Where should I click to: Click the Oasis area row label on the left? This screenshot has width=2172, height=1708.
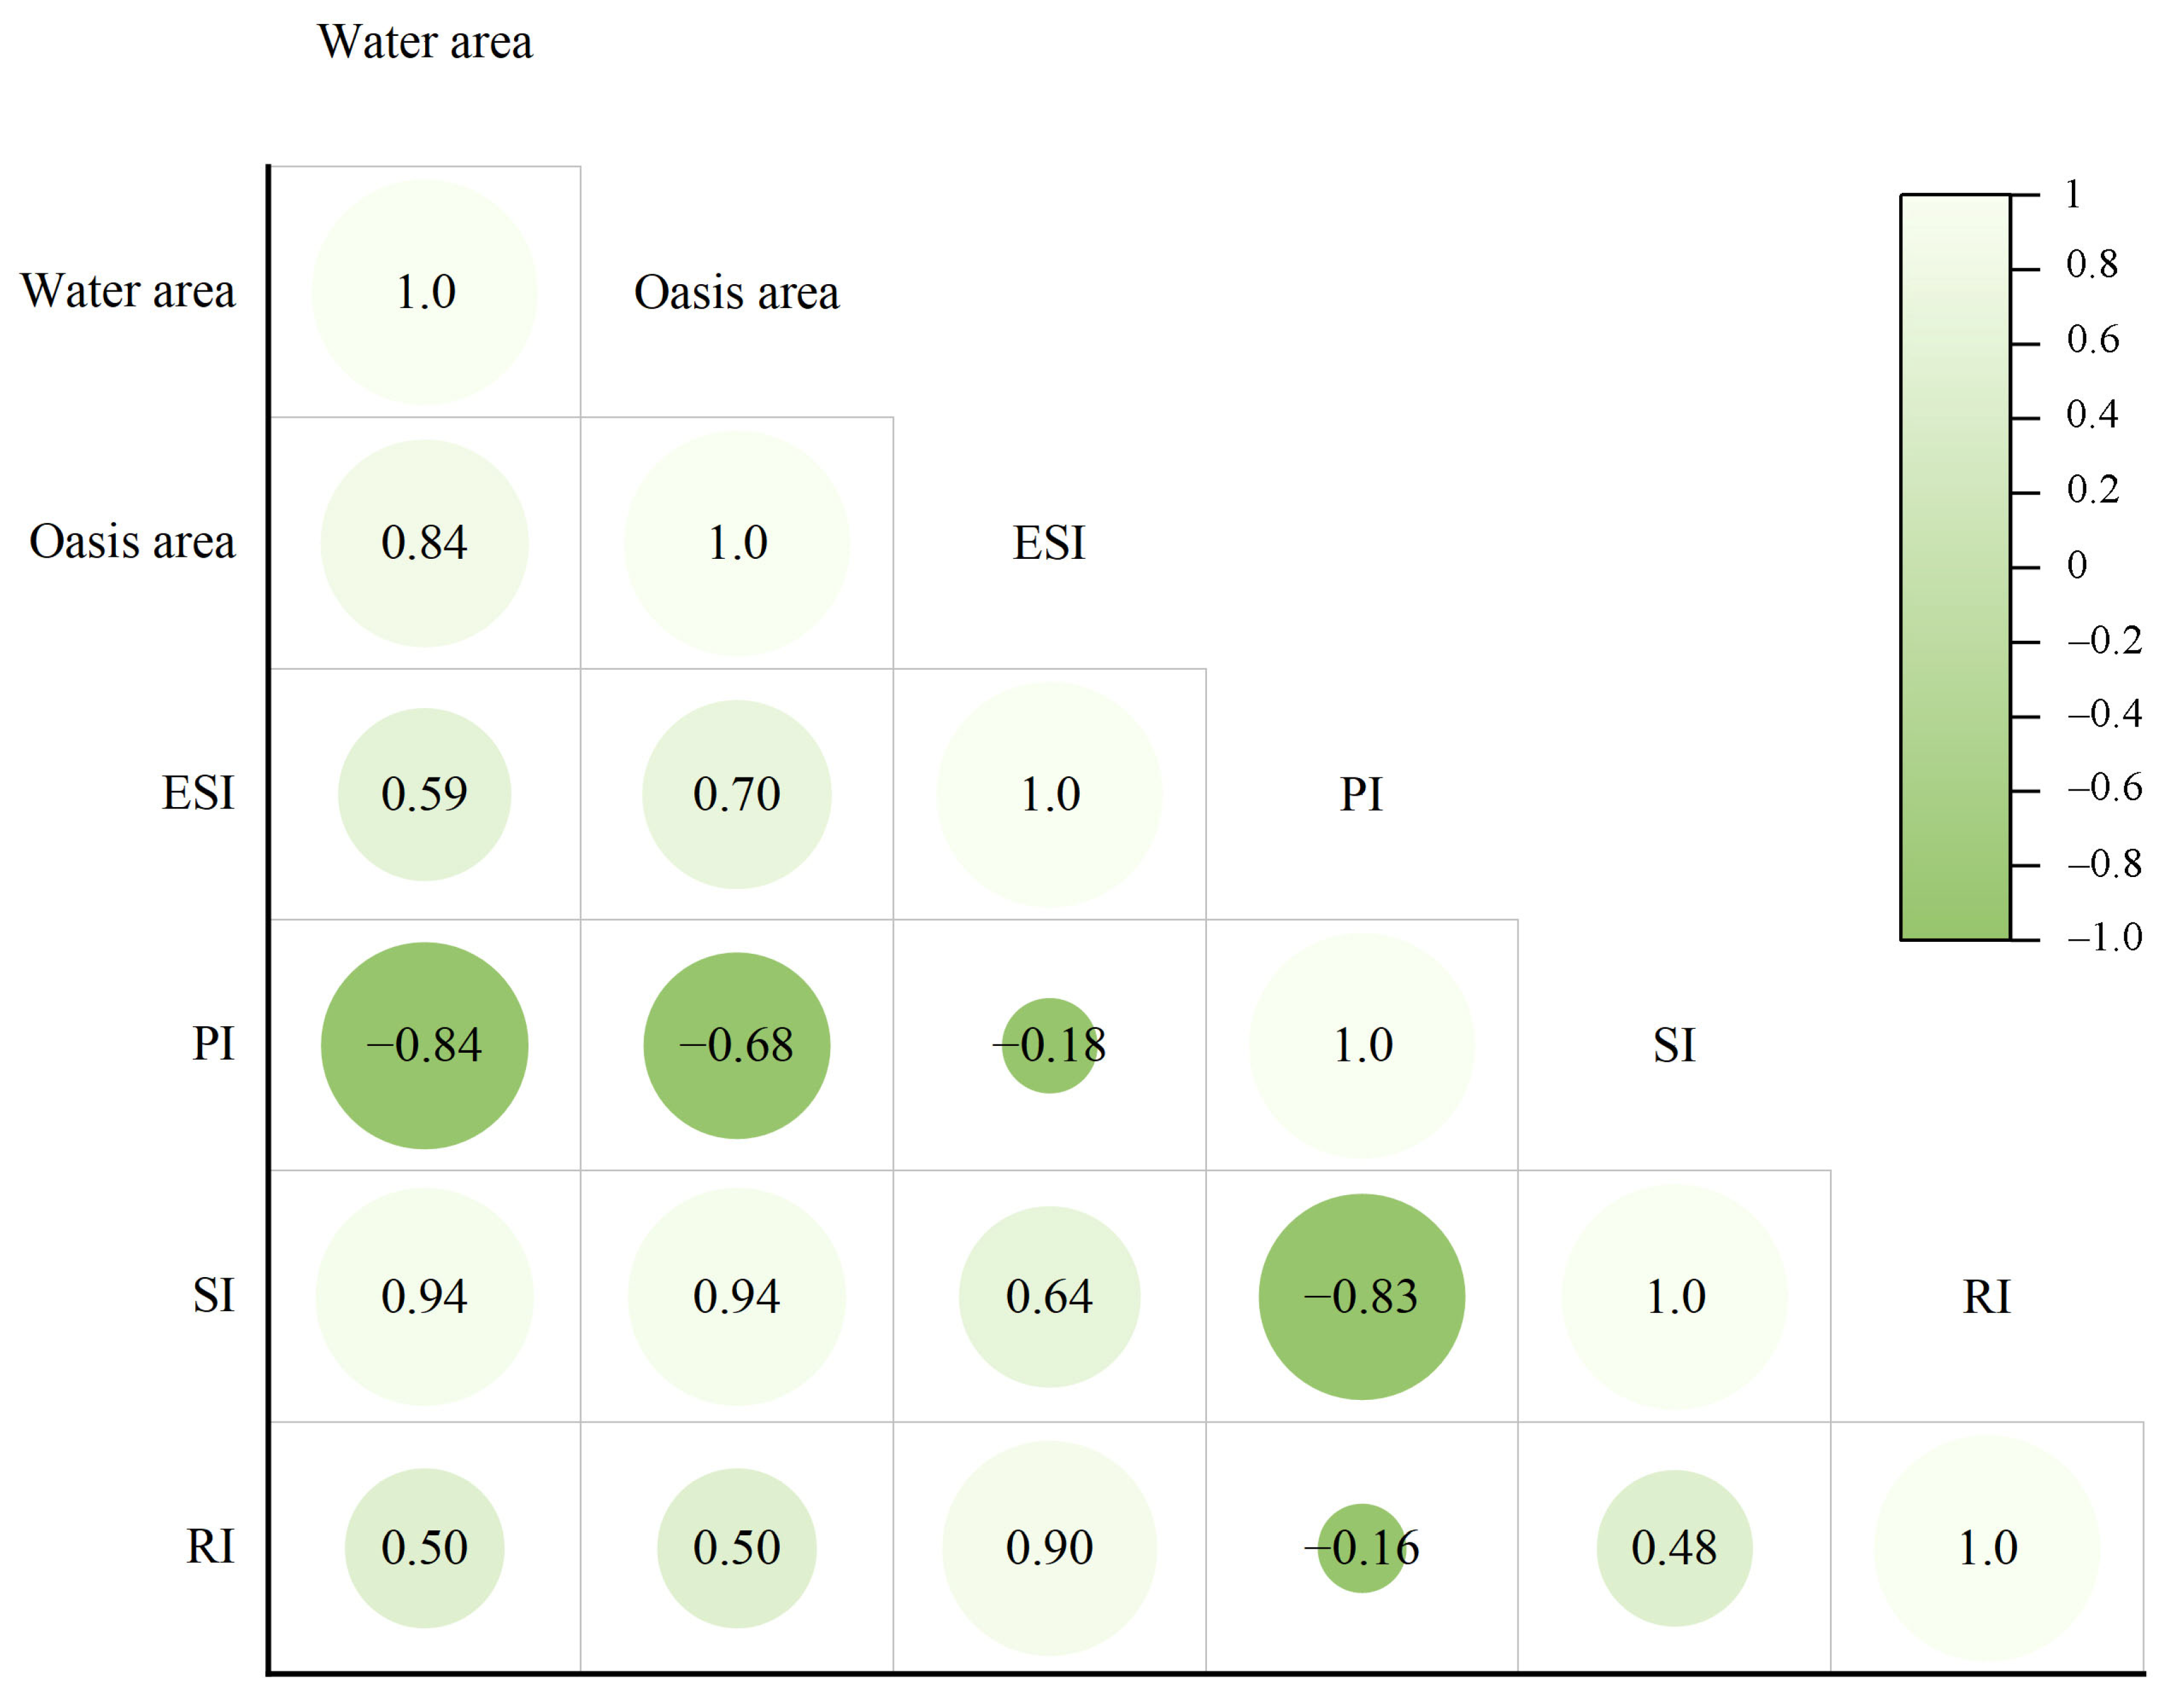(x=132, y=542)
